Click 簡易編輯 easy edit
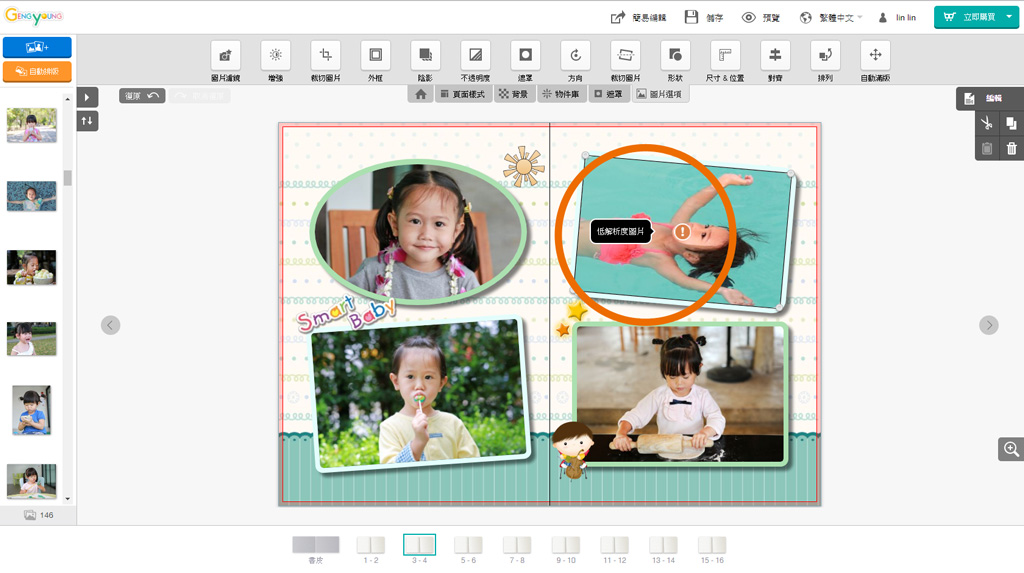1024x573 pixels. (x=638, y=18)
